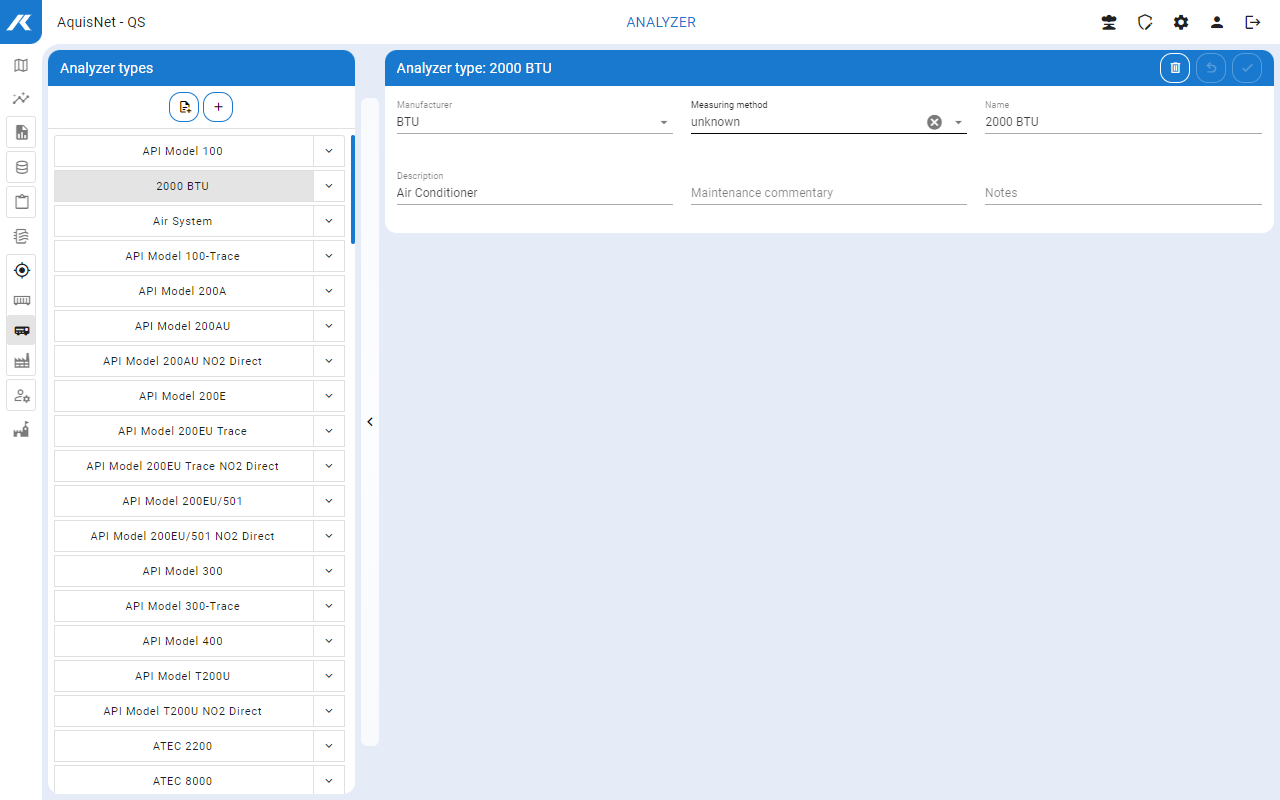
Task: Open the flagged factory sidebar icon
Action: (x=21, y=430)
